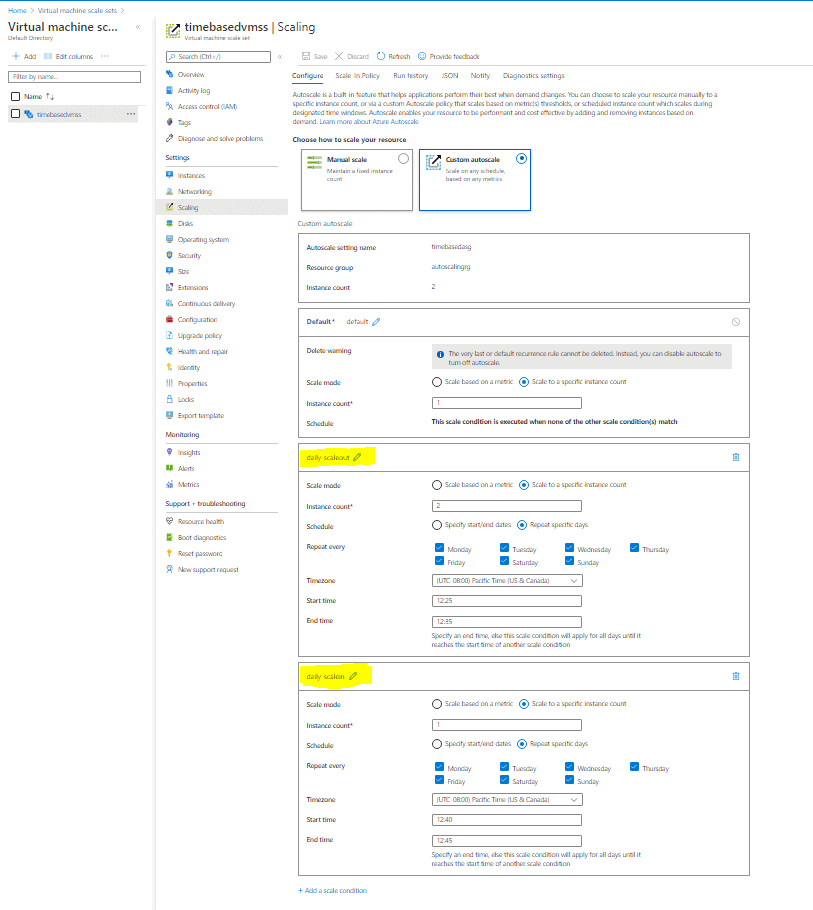Viewport: 813px width, 910px height.
Task: Open the Notify tab
Action: (x=480, y=75)
